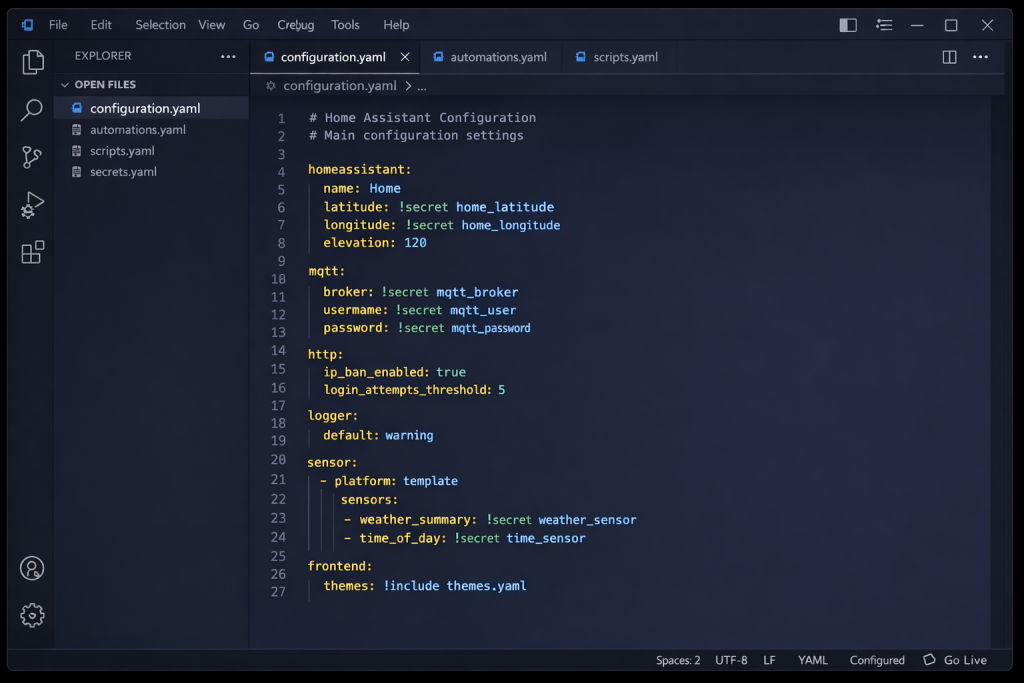
Task: Open the Tools menu
Action: pos(345,25)
